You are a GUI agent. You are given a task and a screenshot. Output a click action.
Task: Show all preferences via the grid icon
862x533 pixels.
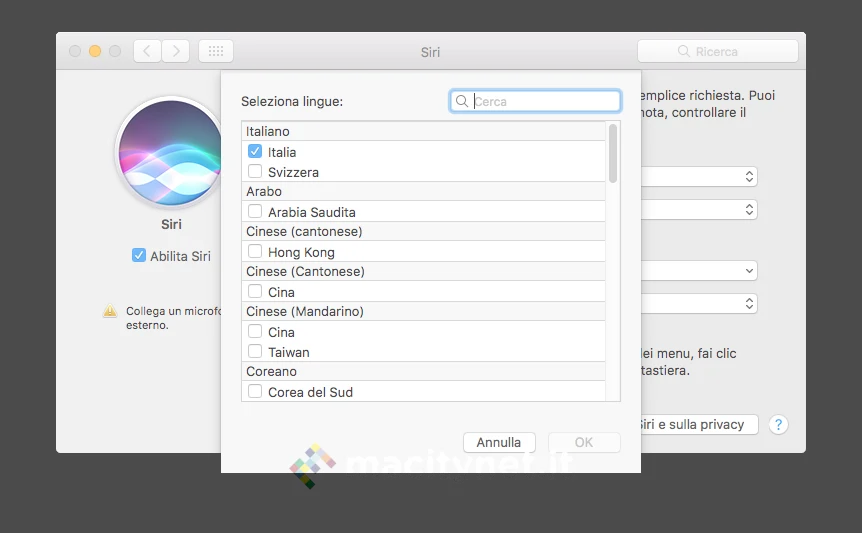(x=216, y=51)
